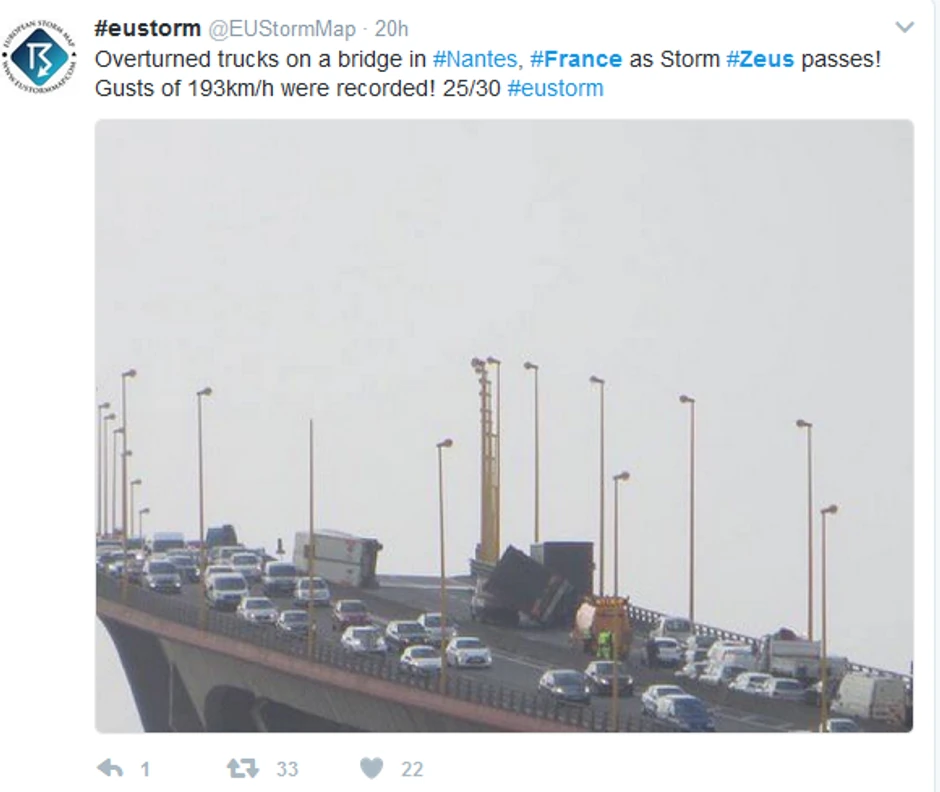Open the #France hashtag link
940x792 pixels.
pos(576,59)
